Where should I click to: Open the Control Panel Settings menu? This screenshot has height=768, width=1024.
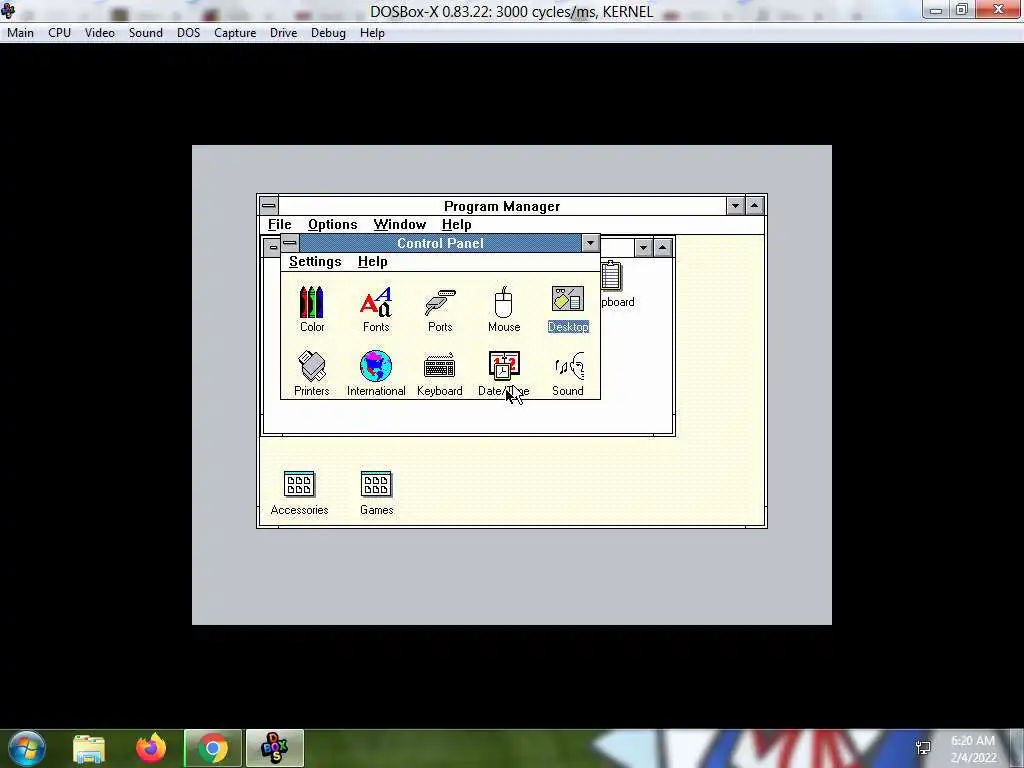point(315,261)
